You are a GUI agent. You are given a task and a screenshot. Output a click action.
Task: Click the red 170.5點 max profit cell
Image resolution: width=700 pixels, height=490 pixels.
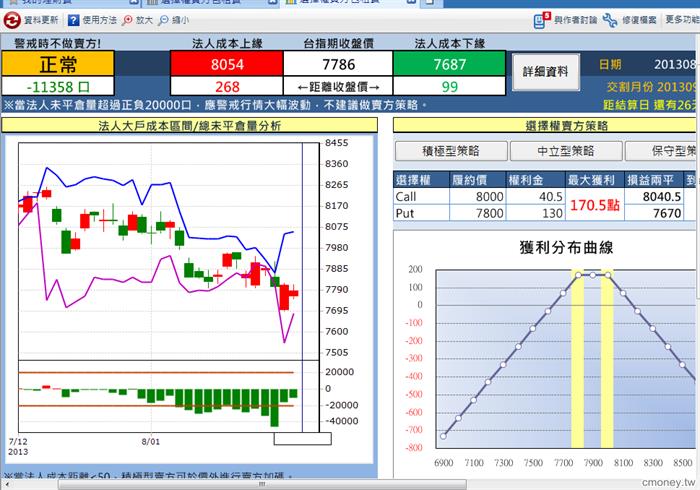(594, 205)
